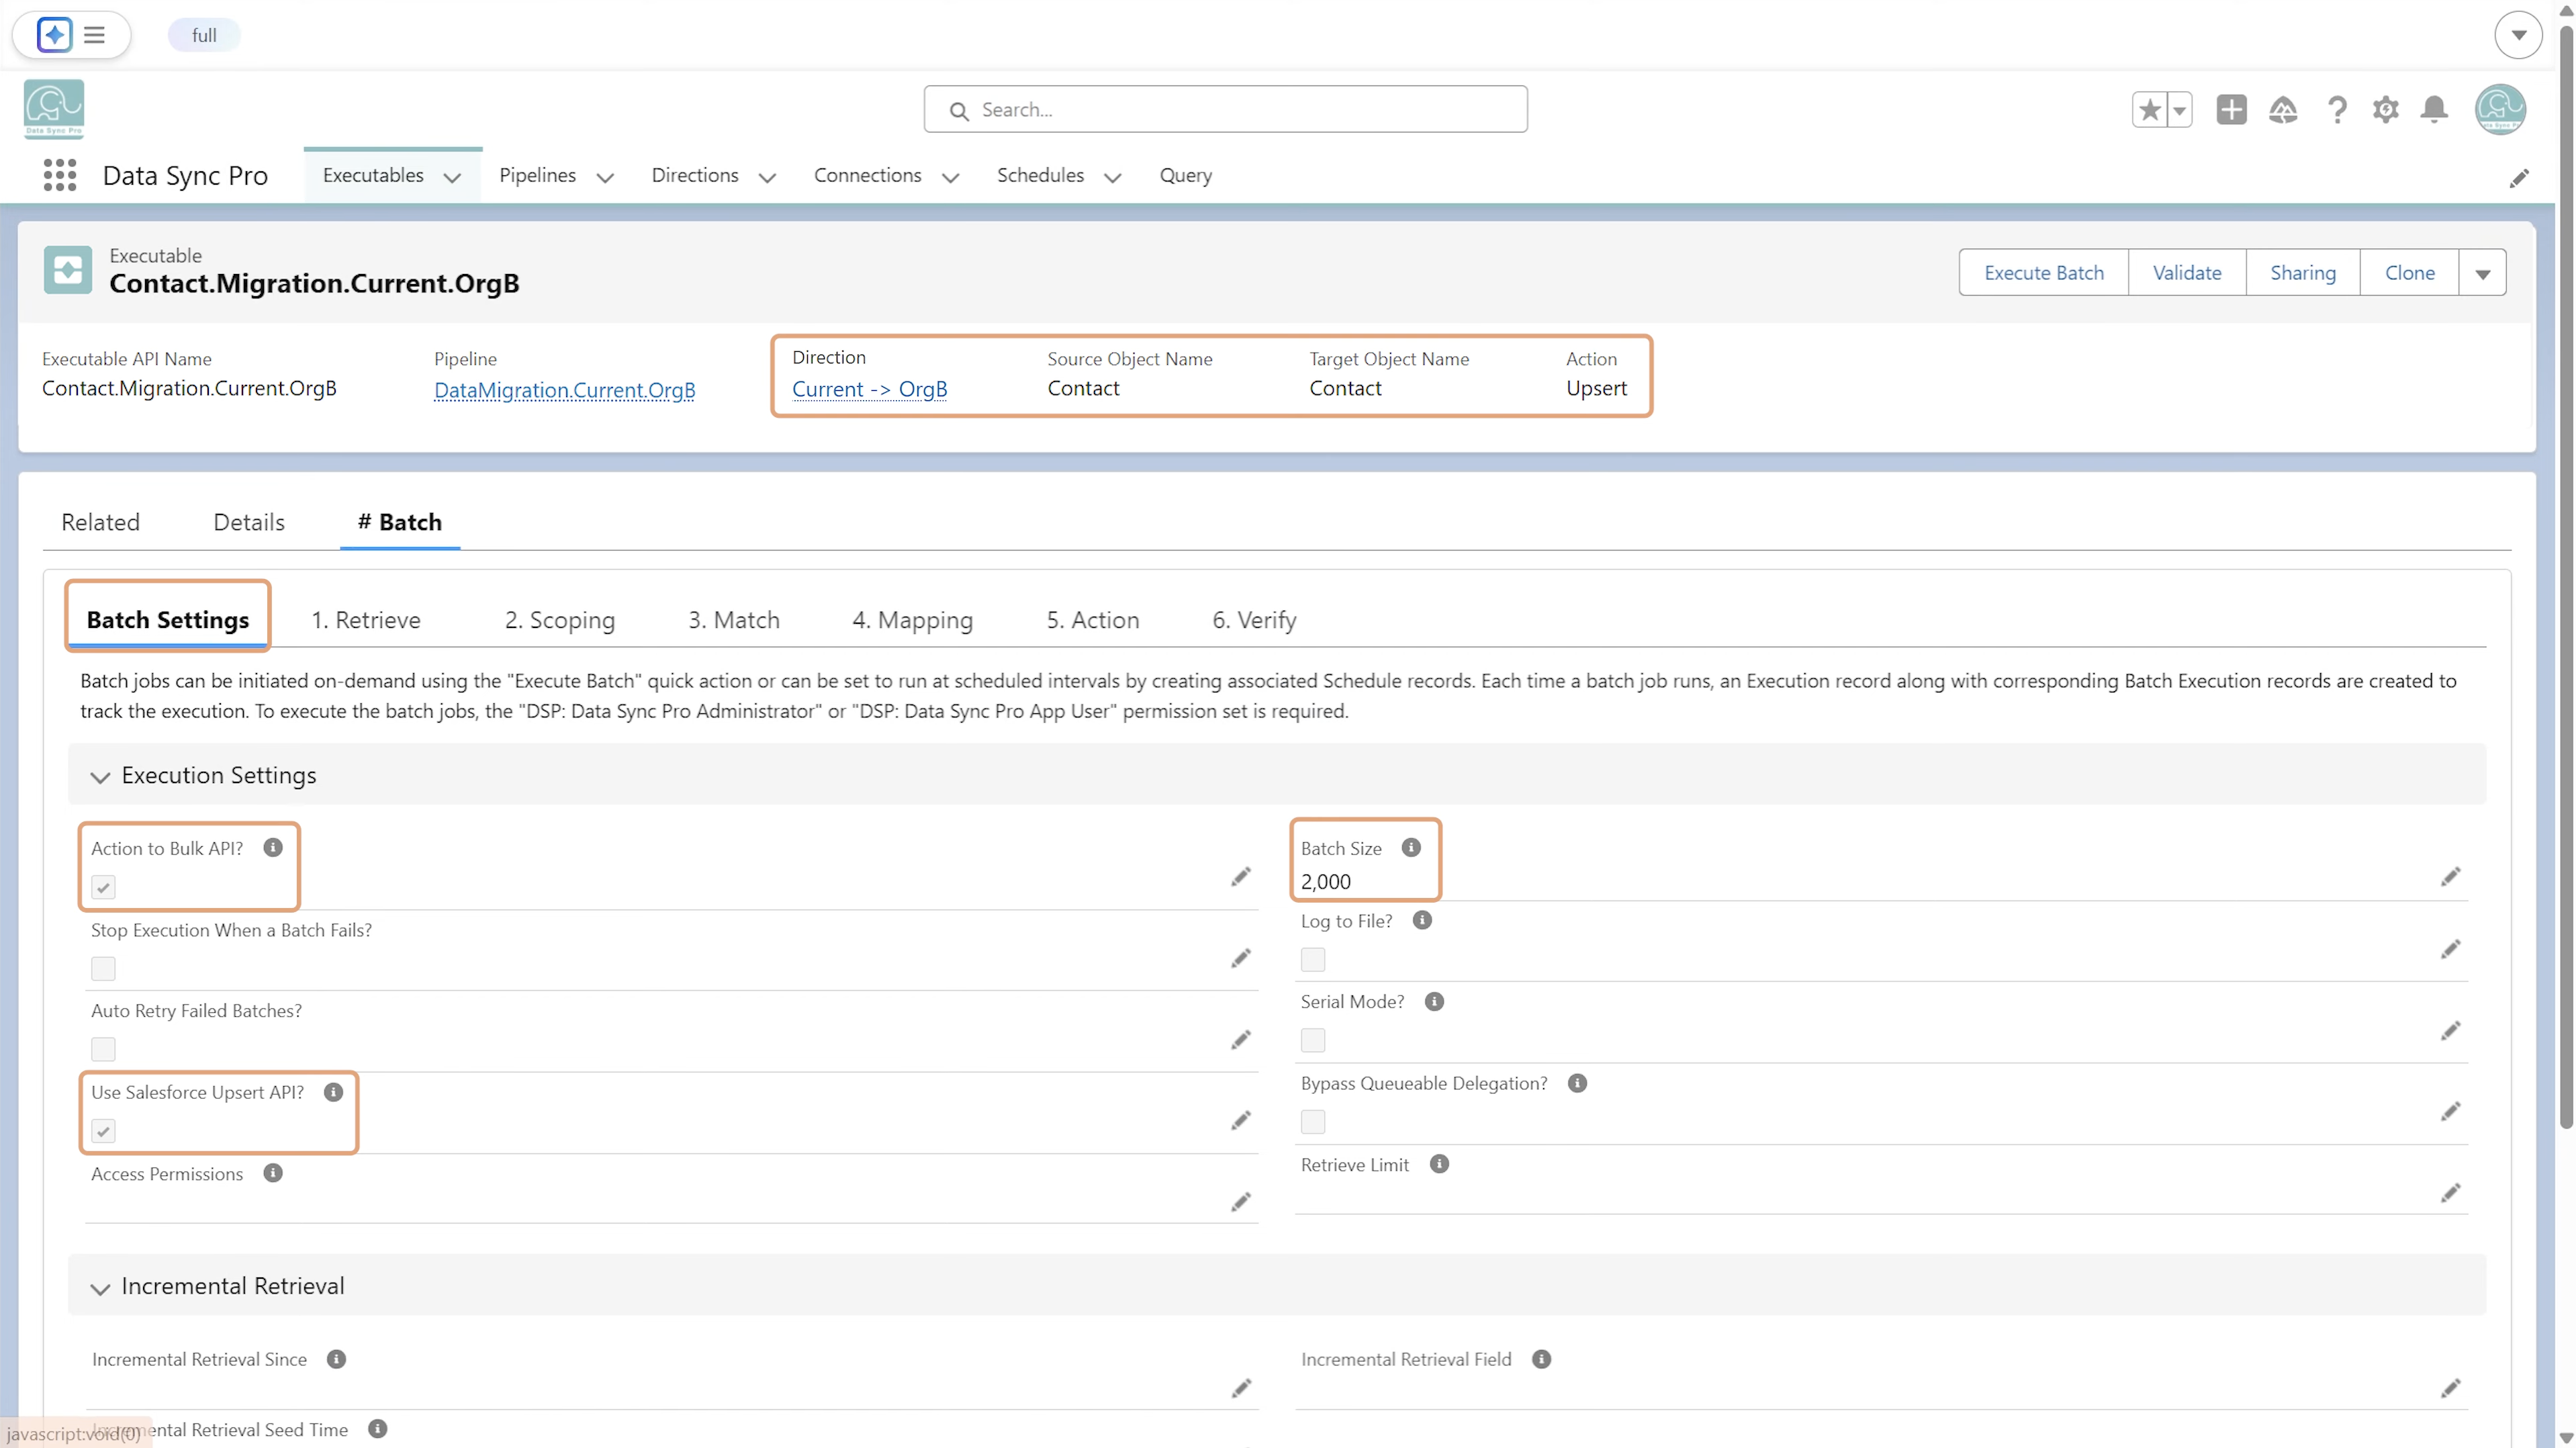Show info tooltip for Retrieve Limit
Viewport: 2576px width, 1448px height.
(x=1439, y=1164)
